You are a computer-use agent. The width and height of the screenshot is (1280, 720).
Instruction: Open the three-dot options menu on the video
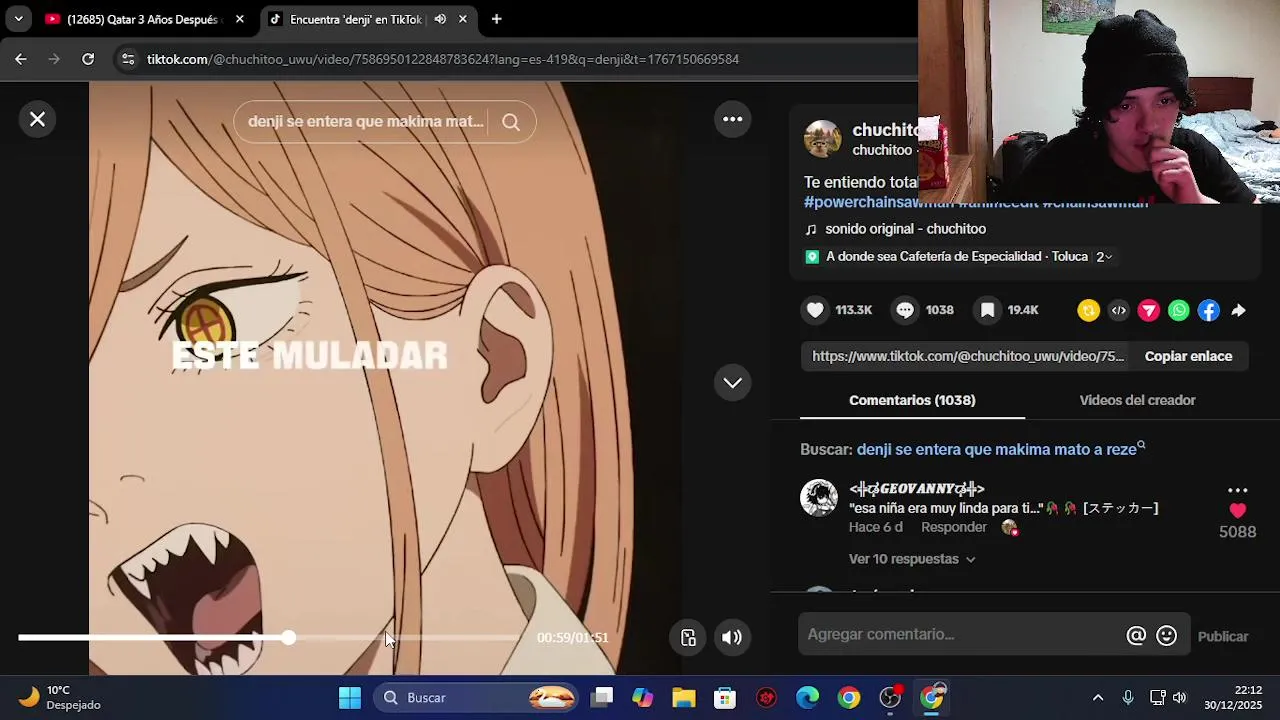(x=733, y=120)
